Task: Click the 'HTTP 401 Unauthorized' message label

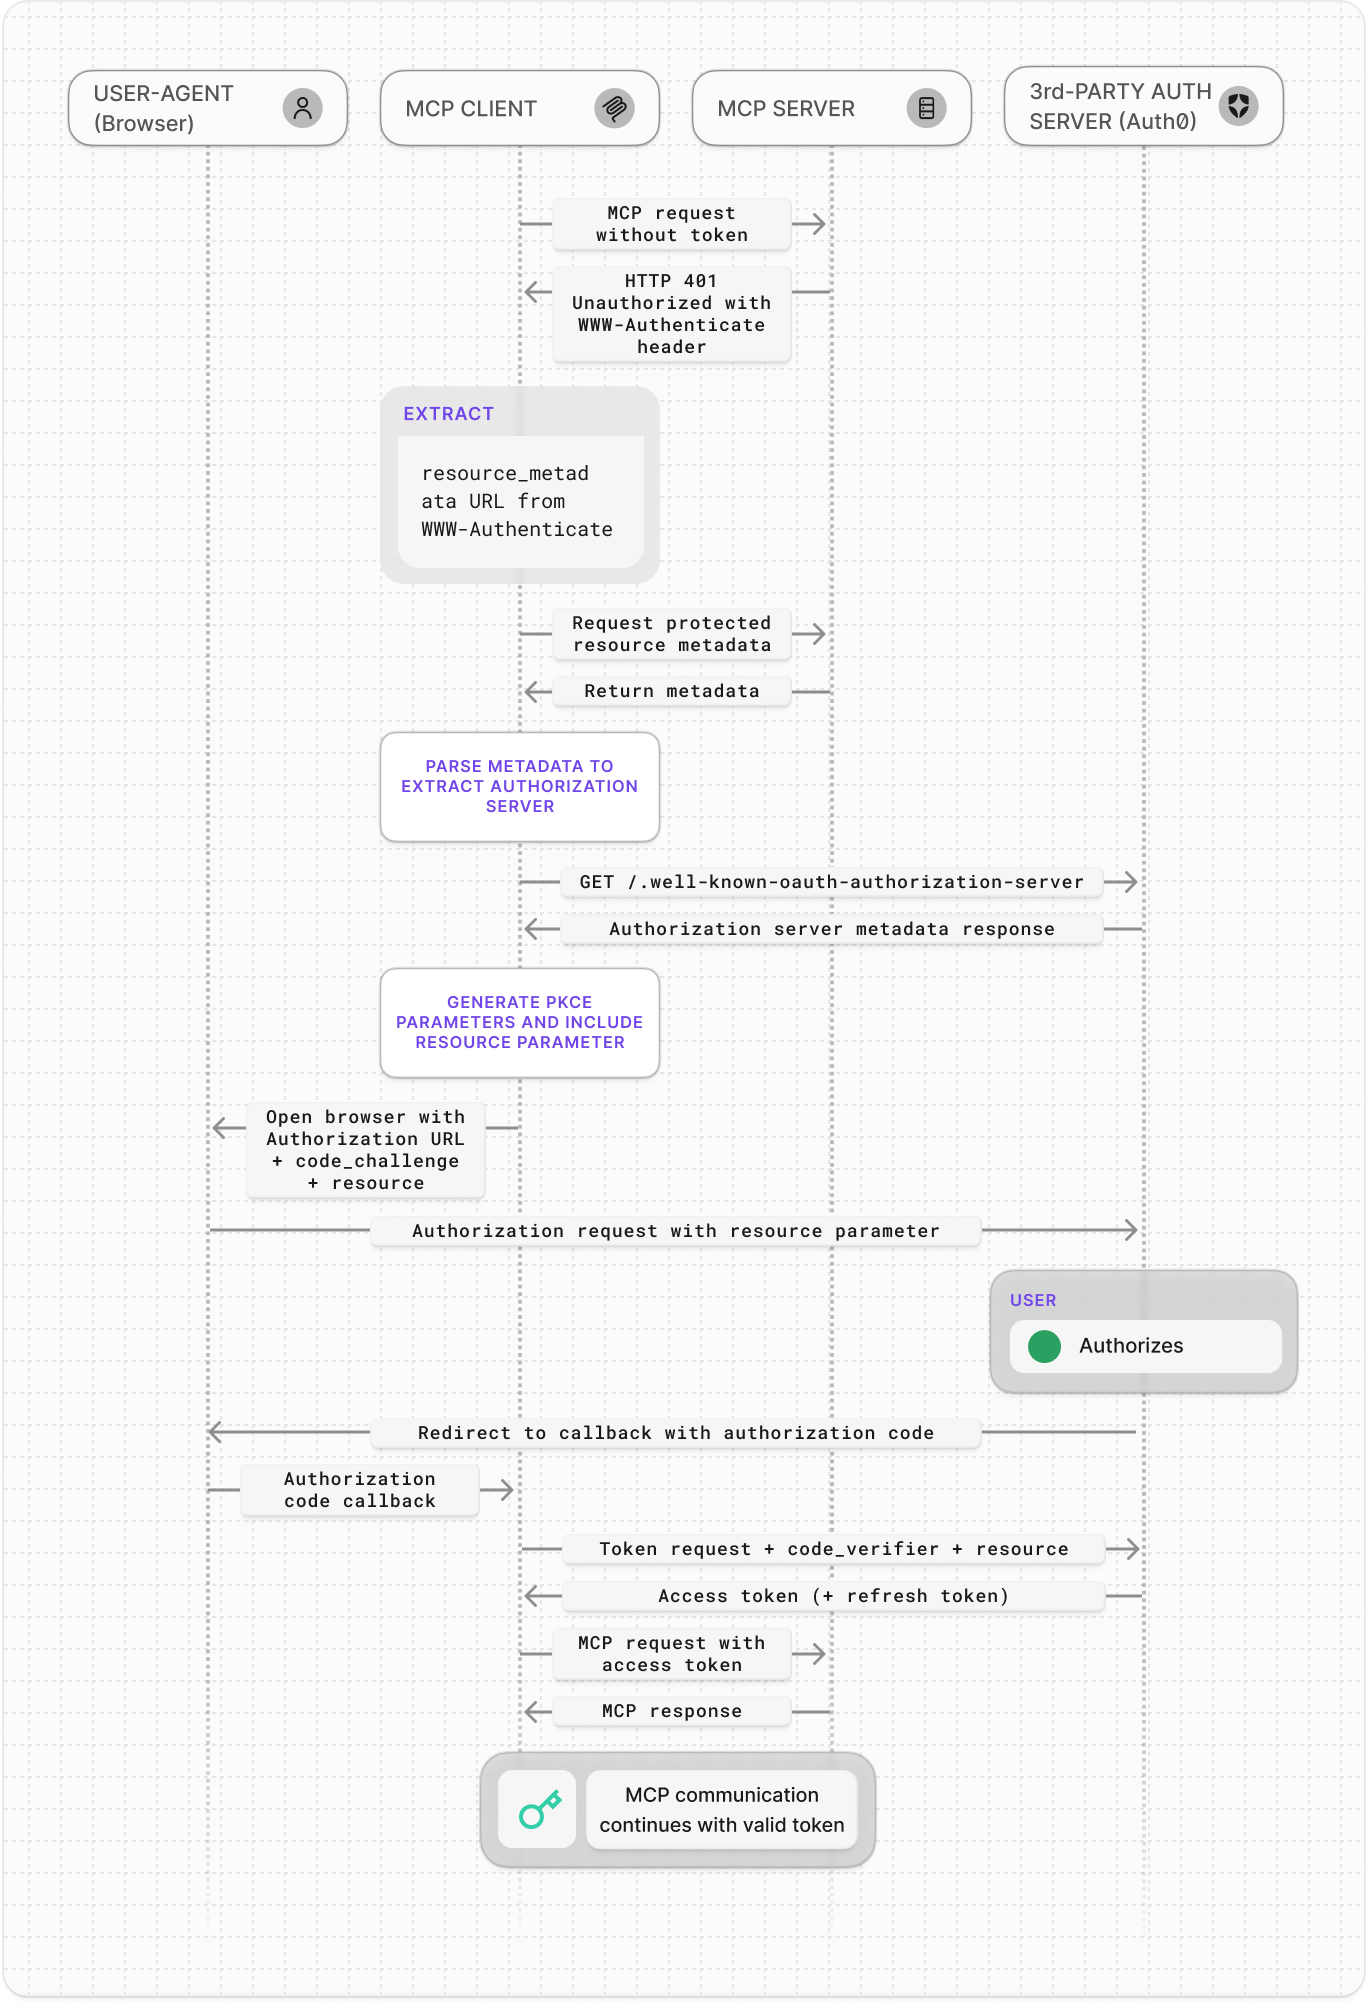Action: (672, 314)
